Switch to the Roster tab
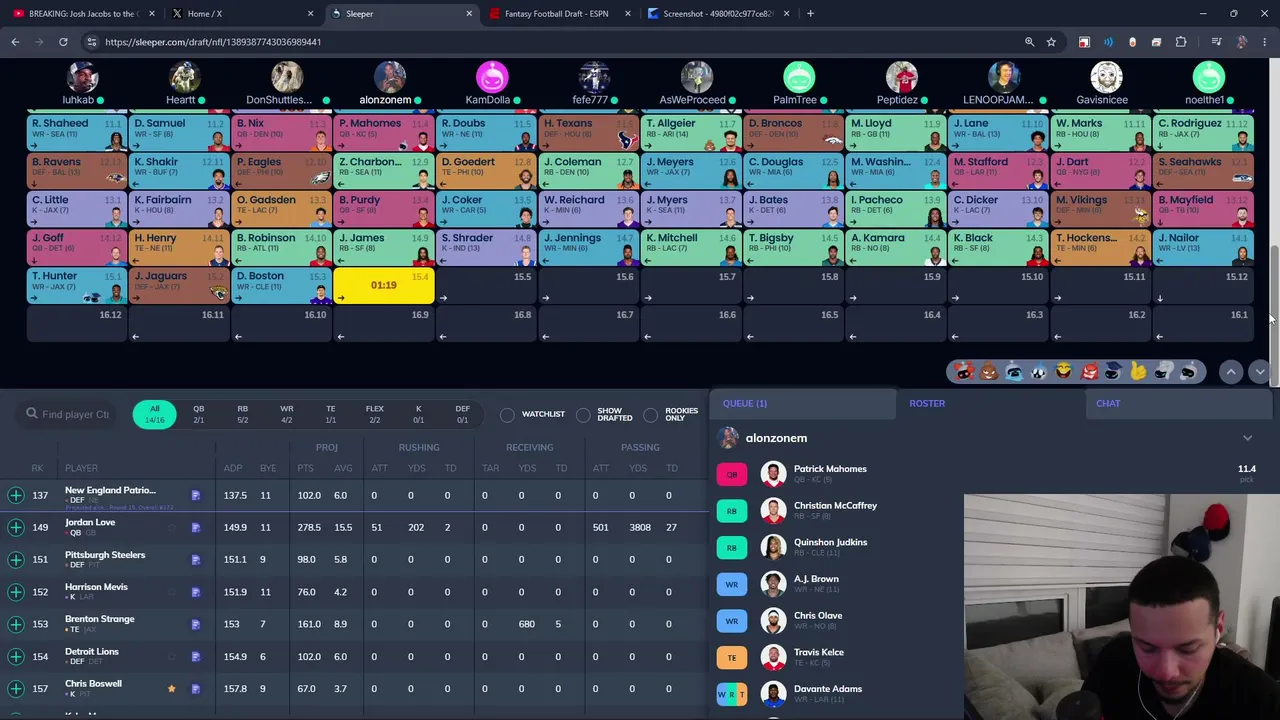The height and width of the screenshot is (720, 1280). tap(927, 403)
